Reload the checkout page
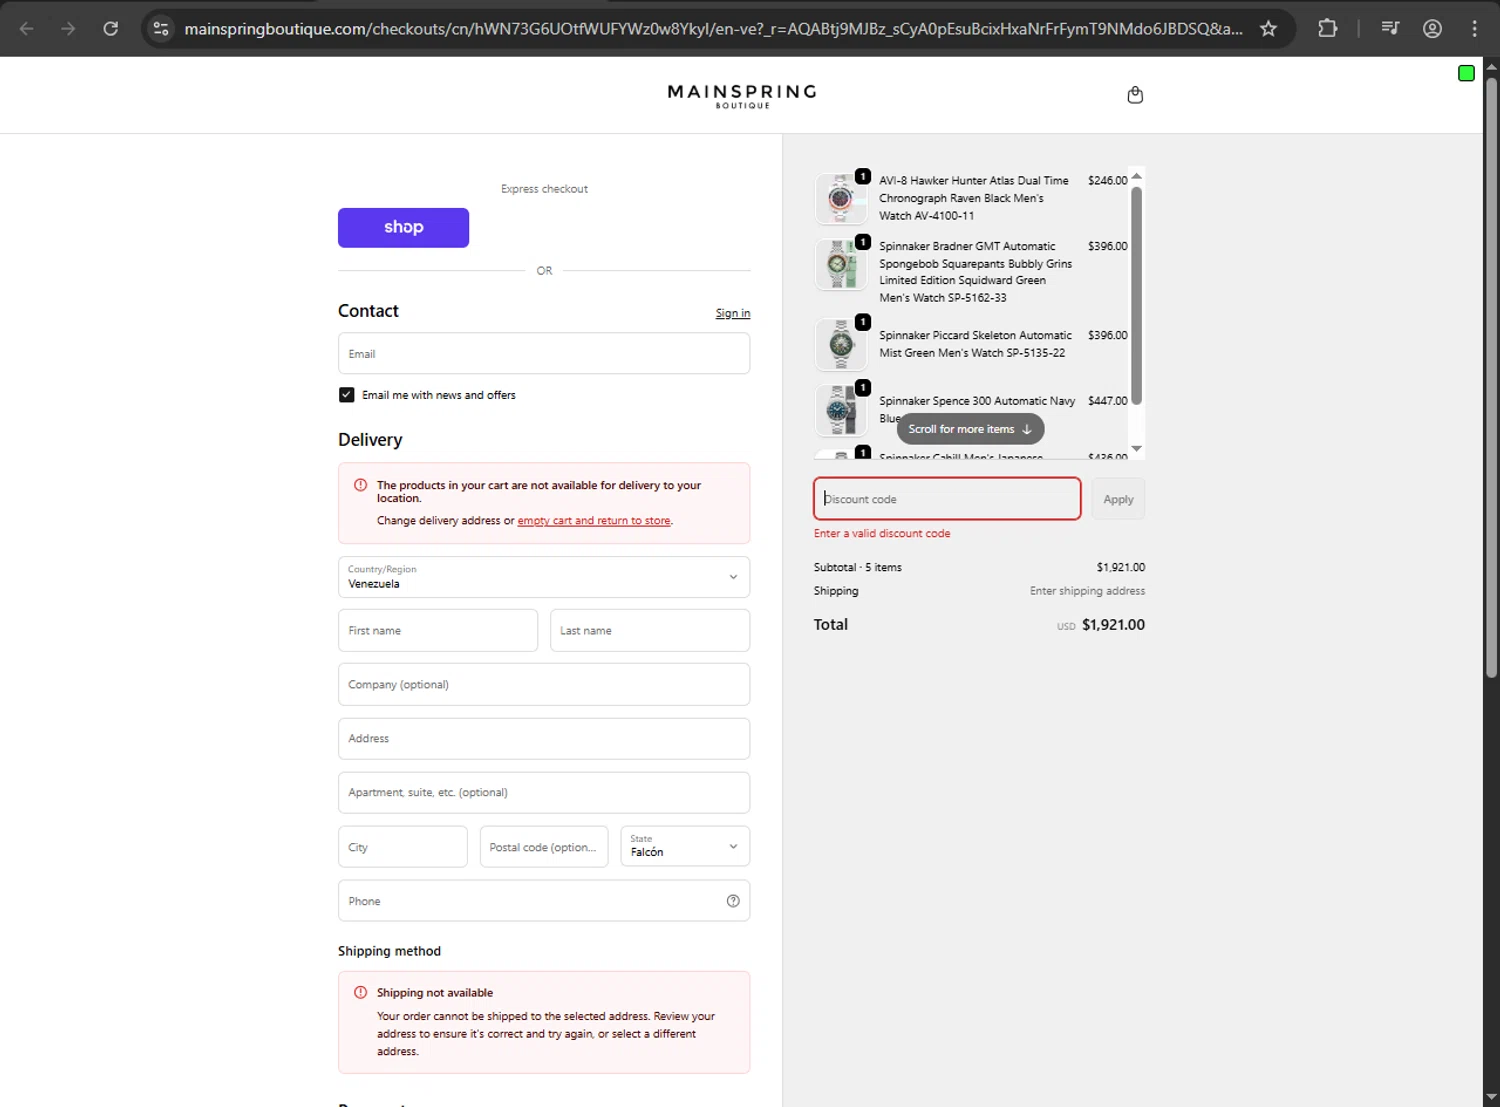This screenshot has height=1107, width=1500. pyautogui.click(x=111, y=28)
